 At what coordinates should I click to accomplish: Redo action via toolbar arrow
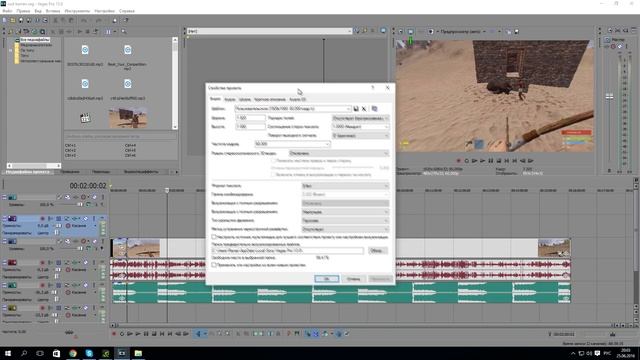(x=98, y=20)
